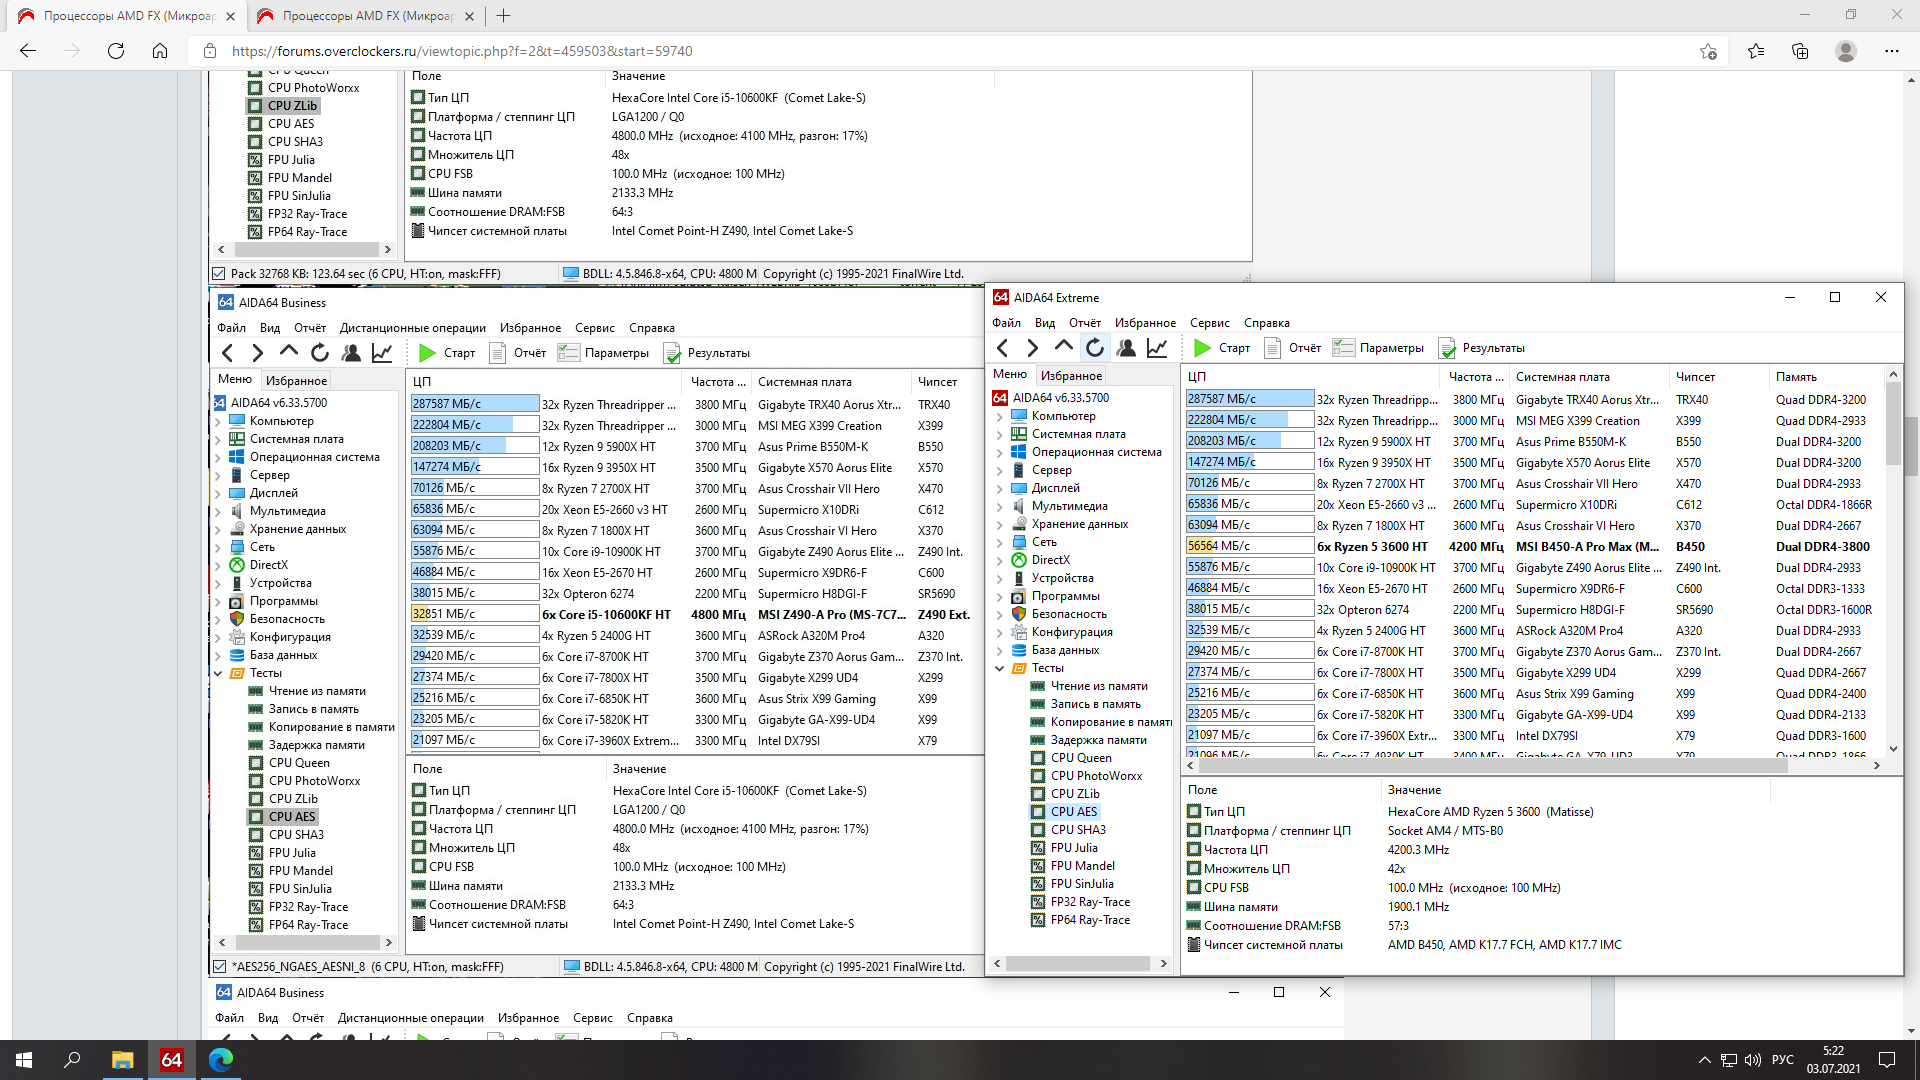1920x1080 pixels.
Task: Toggle the AES256_NGAES_AESNI_8 status checkbox
Action: coord(220,967)
